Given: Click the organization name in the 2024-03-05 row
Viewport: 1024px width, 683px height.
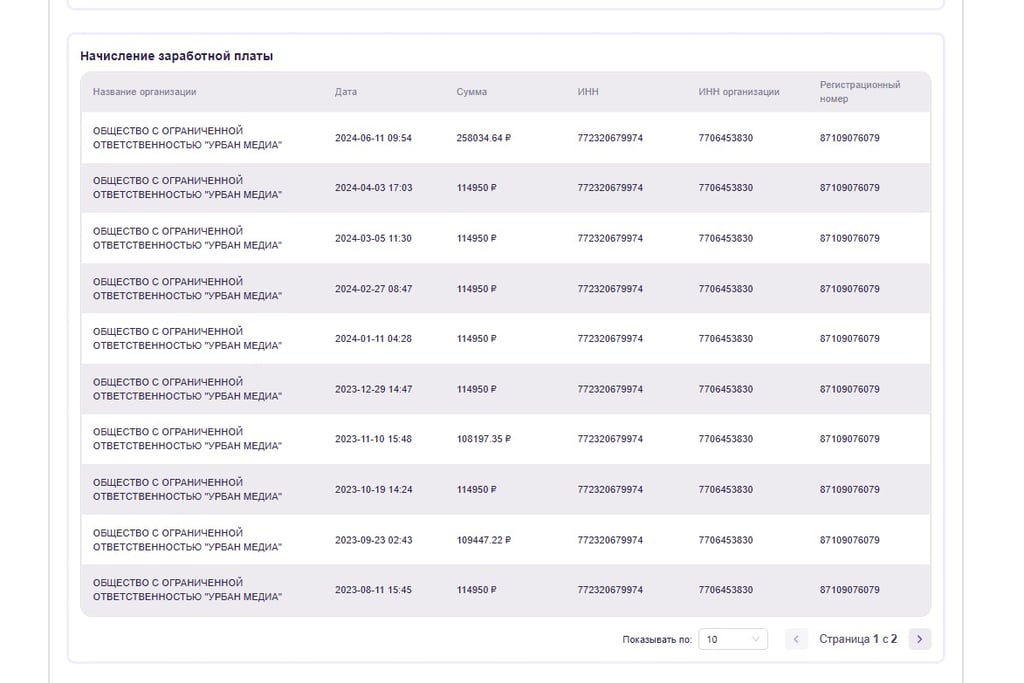Looking at the screenshot, I should [x=187, y=238].
